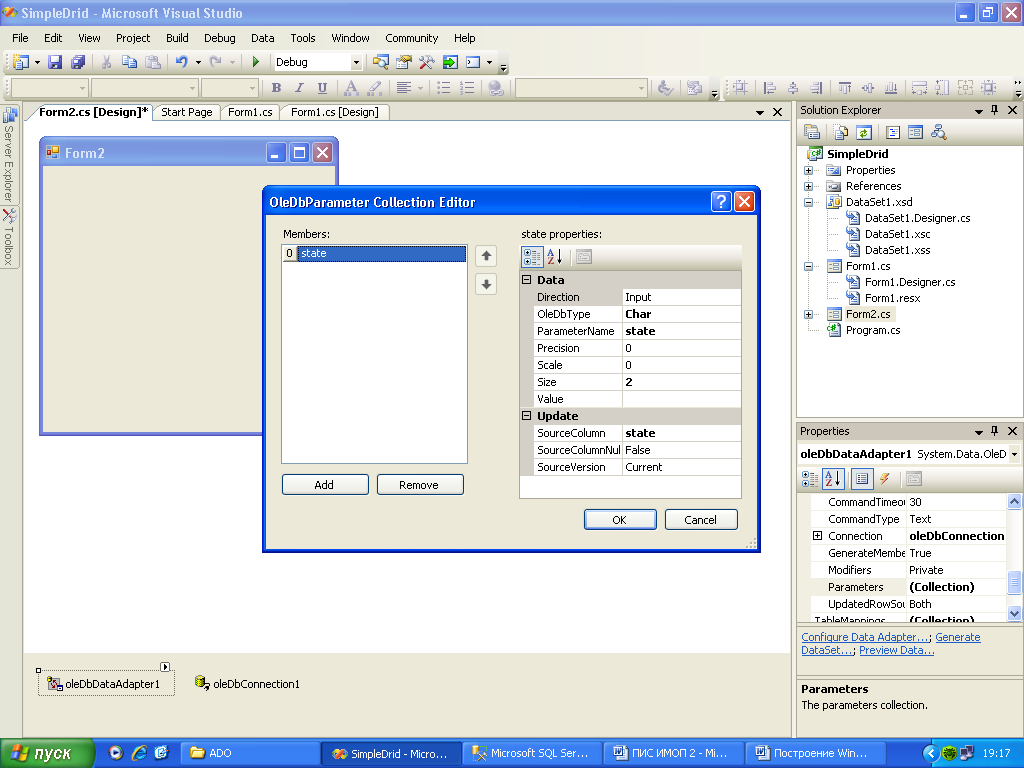
Task: Switch to Microsoft SQL Server taskbar item
Action: pyautogui.click(x=530, y=753)
